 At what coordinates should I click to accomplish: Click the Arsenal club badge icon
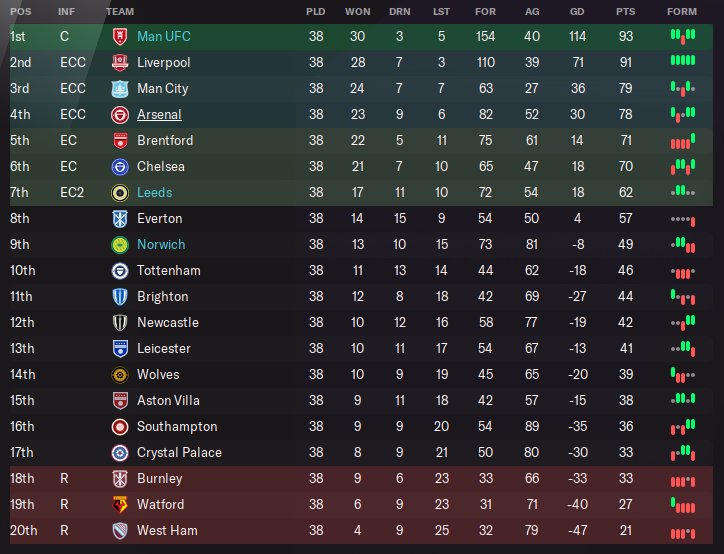[x=119, y=114]
